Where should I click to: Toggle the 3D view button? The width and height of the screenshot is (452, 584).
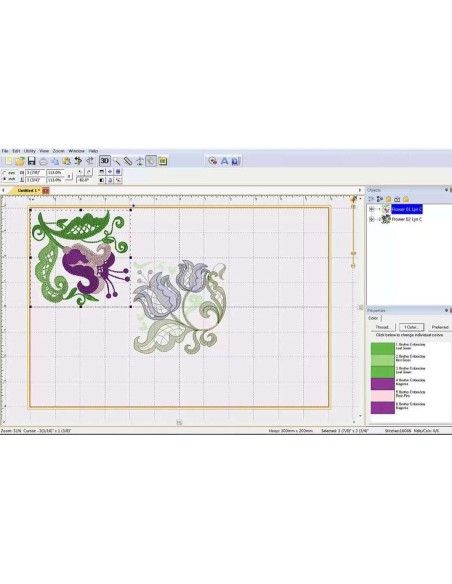click(x=105, y=161)
